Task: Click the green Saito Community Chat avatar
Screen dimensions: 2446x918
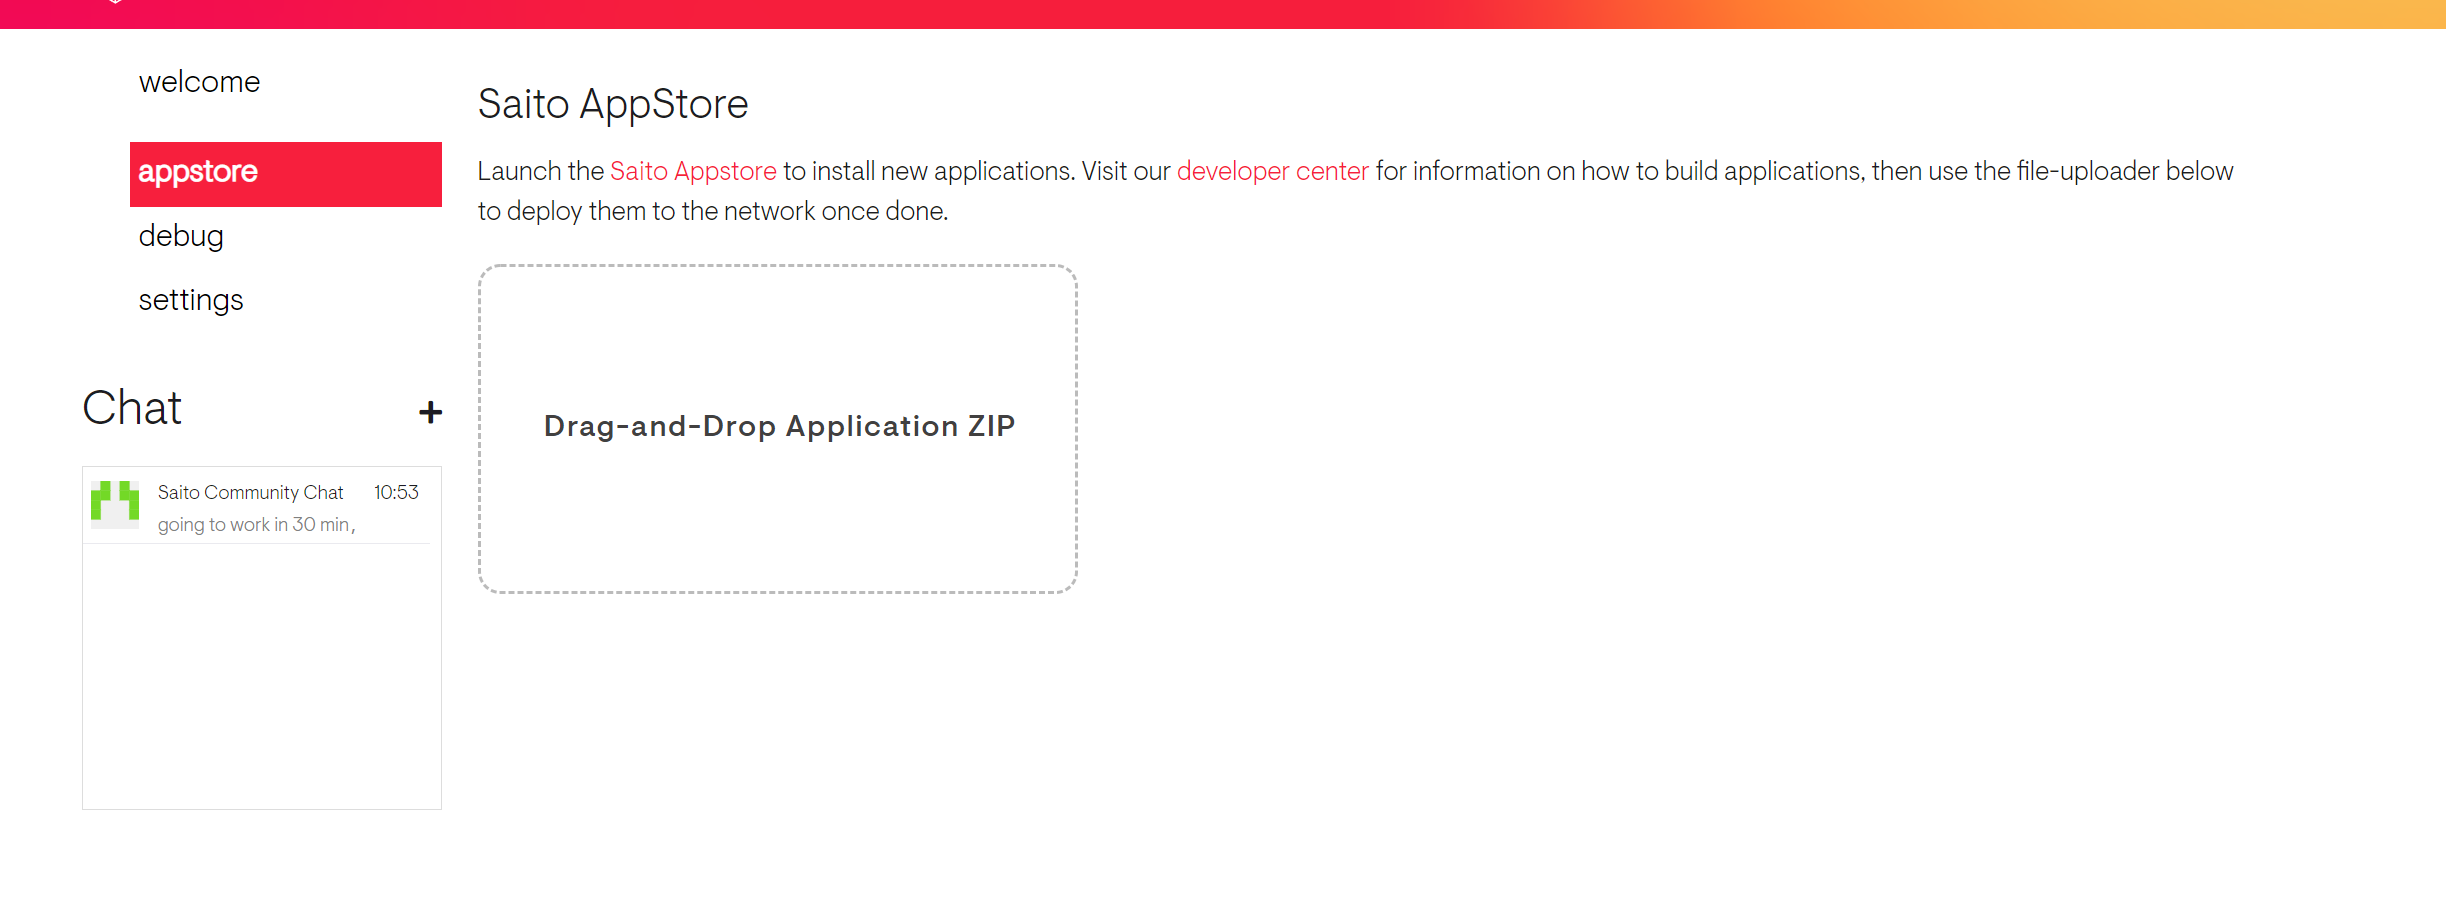Action: (x=115, y=504)
